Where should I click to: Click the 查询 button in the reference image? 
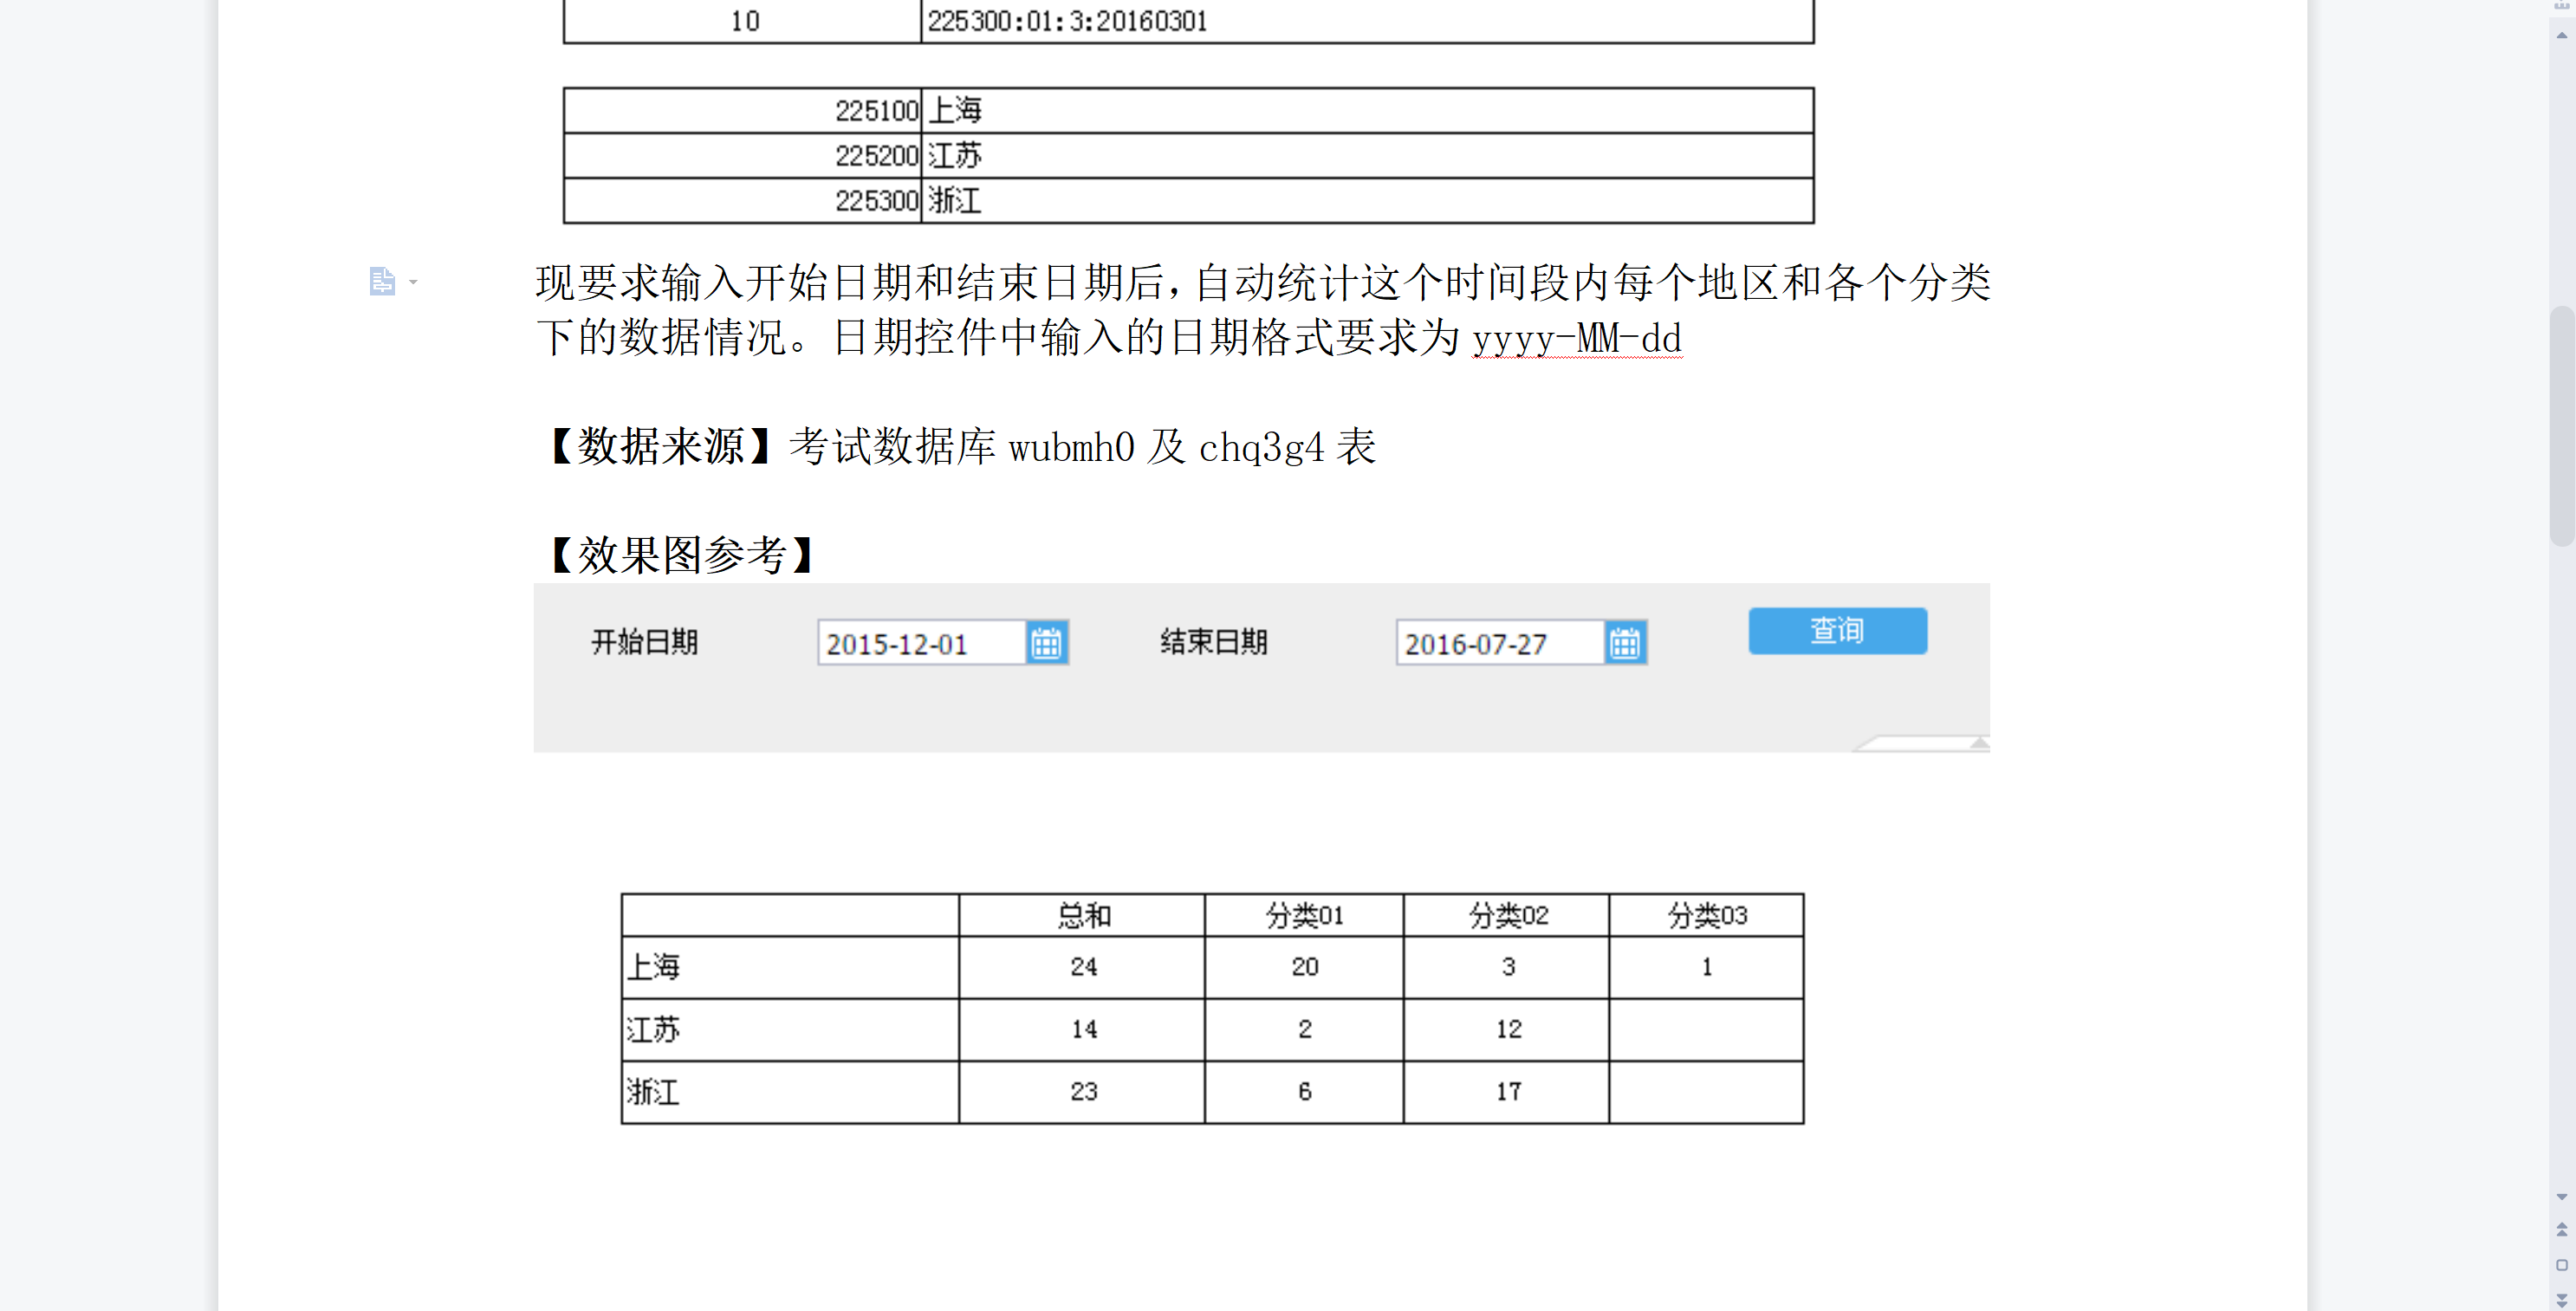pos(1837,631)
